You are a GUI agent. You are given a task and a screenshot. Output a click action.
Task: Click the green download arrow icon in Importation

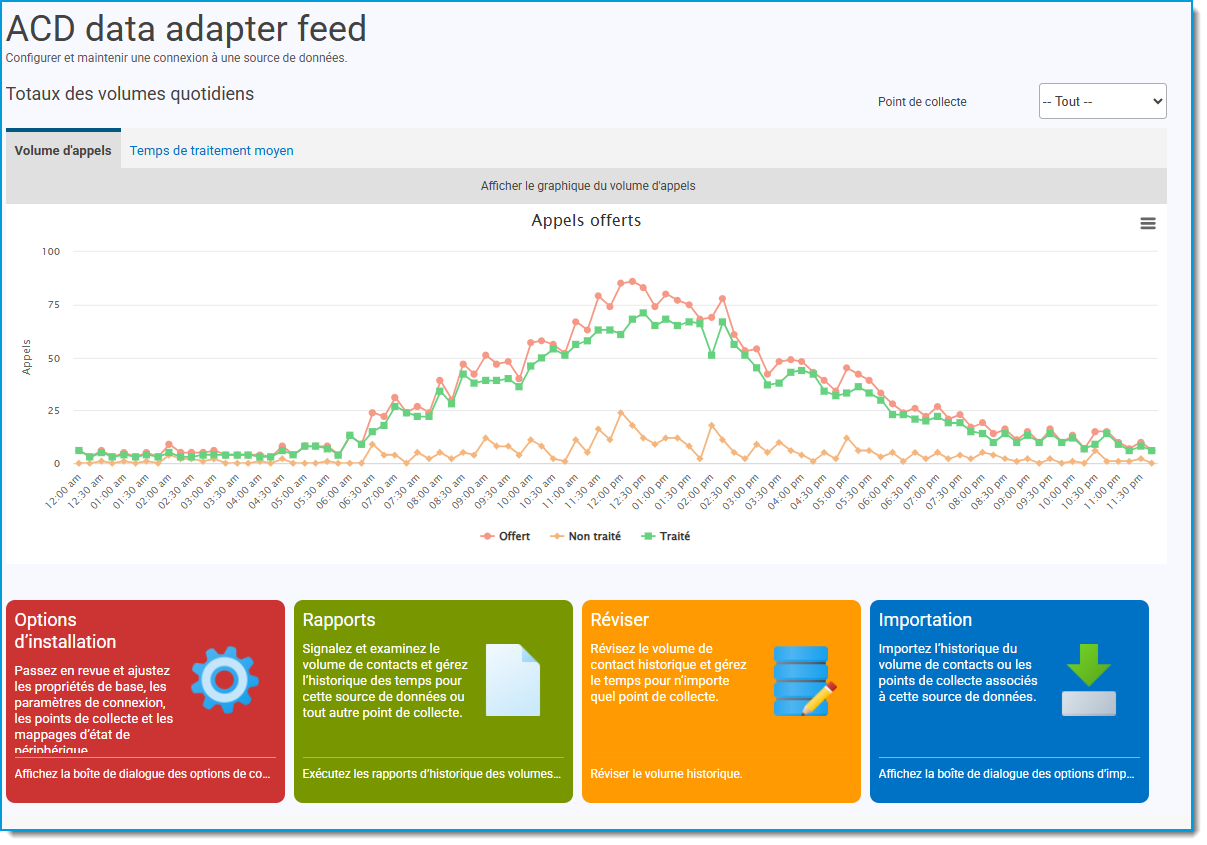coord(1089,680)
